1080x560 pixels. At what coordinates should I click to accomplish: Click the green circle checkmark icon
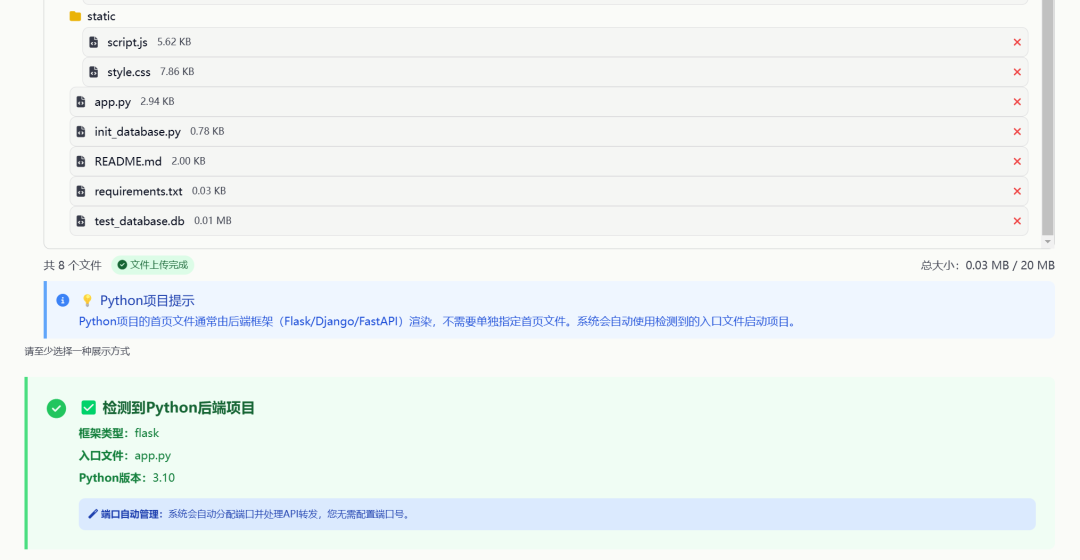pos(56,408)
